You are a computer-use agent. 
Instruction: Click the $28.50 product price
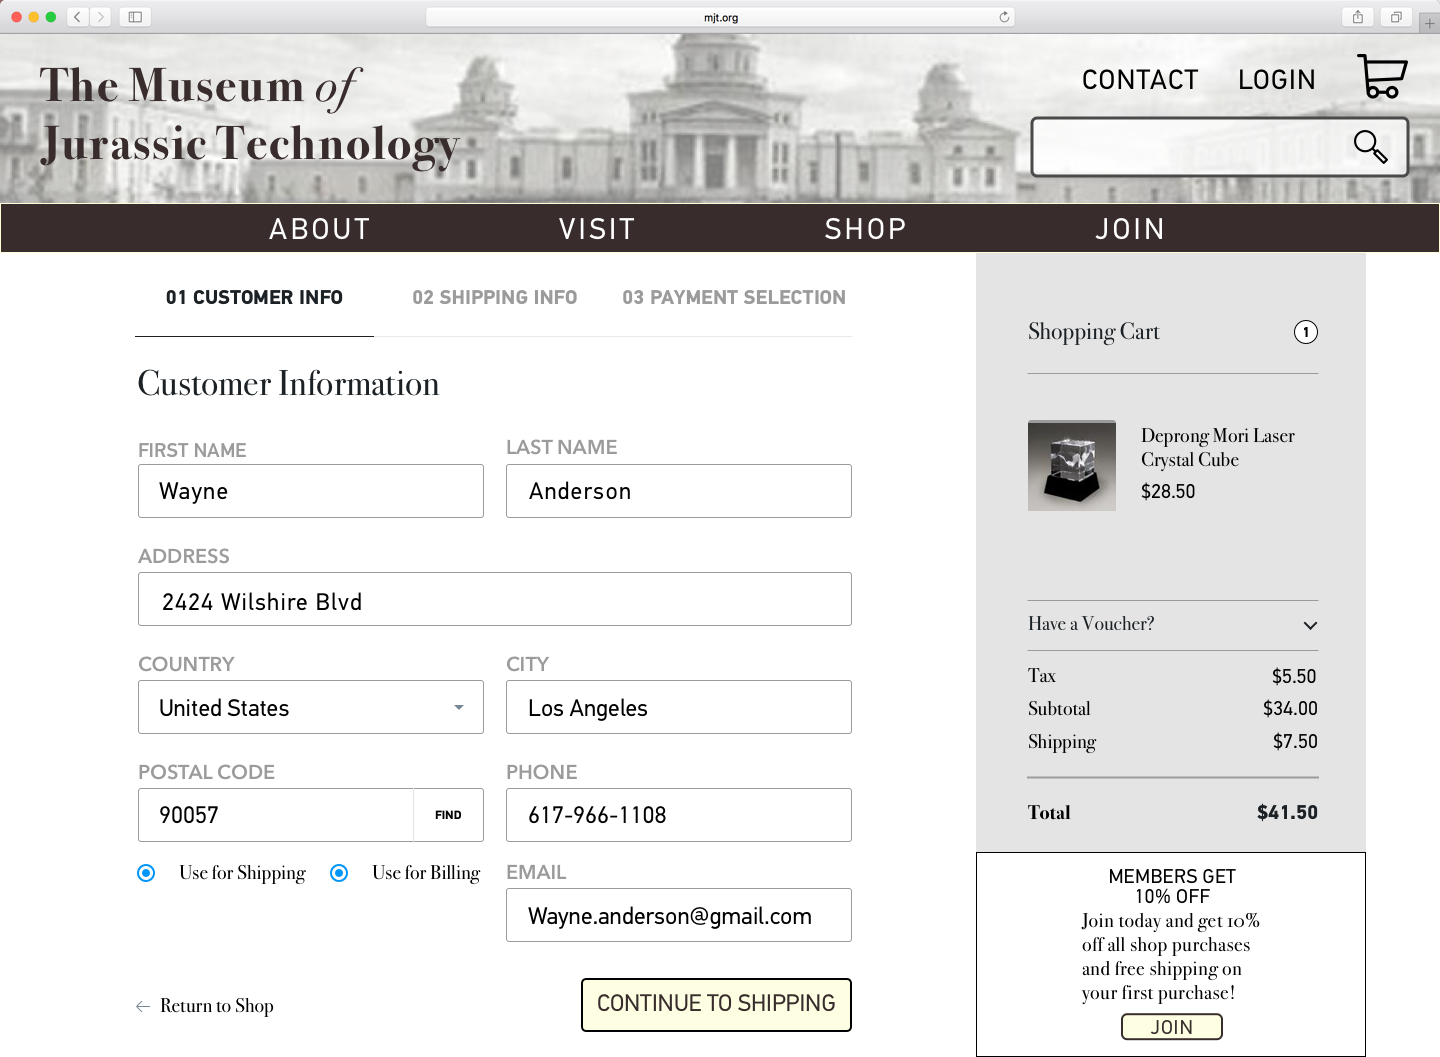[1168, 491]
